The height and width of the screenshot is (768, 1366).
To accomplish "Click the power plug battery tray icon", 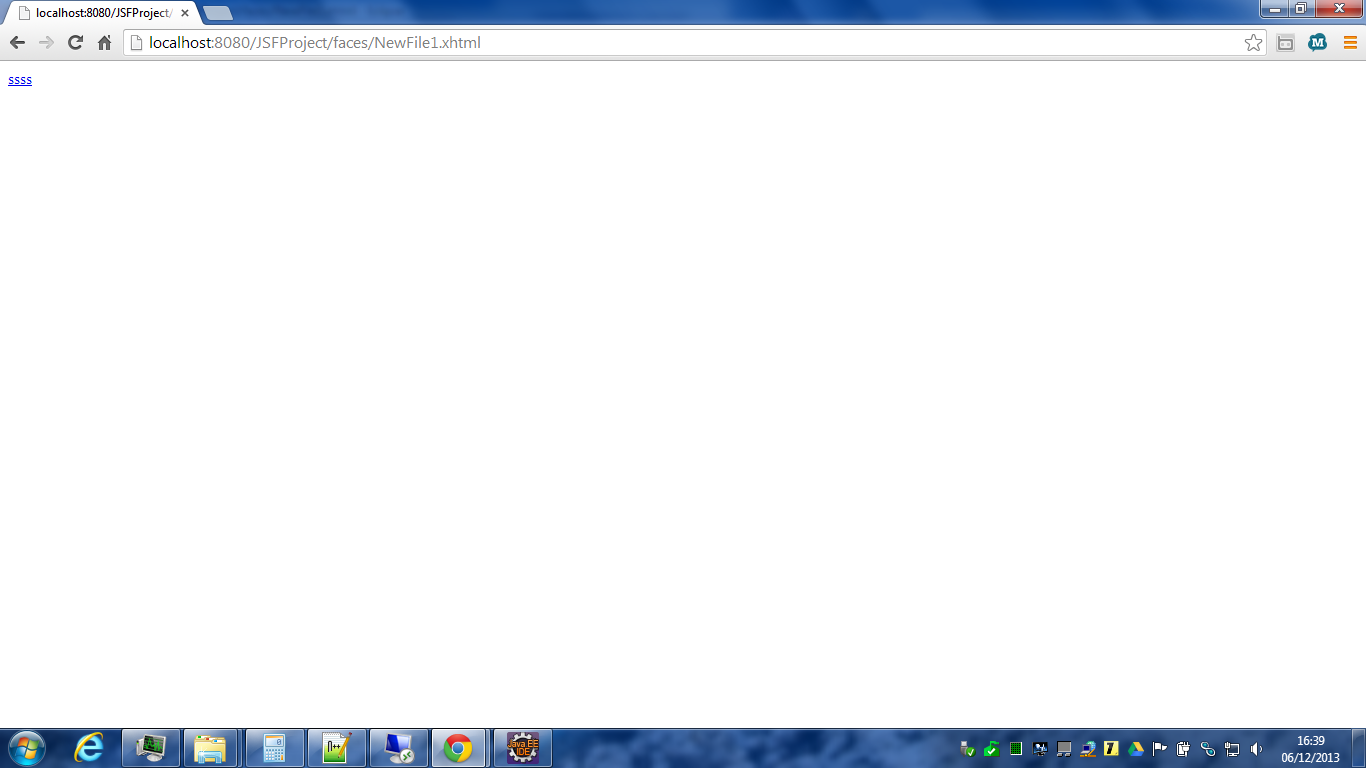I will point(1184,749).
